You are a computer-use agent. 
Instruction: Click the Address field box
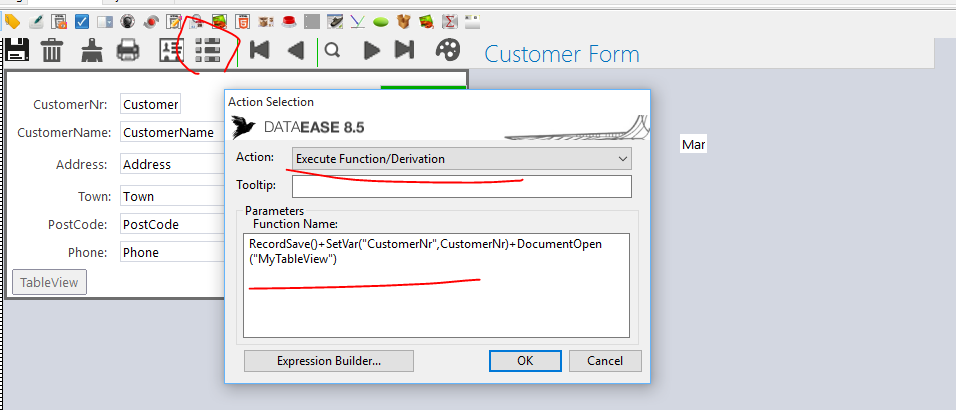173,164
